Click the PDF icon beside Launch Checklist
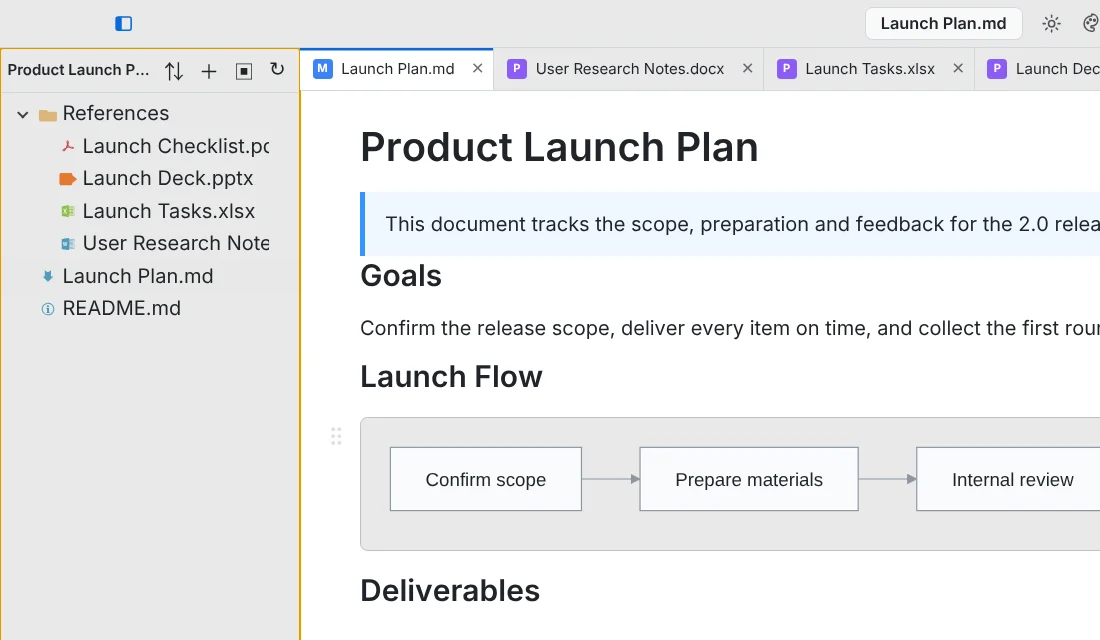Image resolution: width=1100 pixels, height=640 pixels. [x=68, y=146]
